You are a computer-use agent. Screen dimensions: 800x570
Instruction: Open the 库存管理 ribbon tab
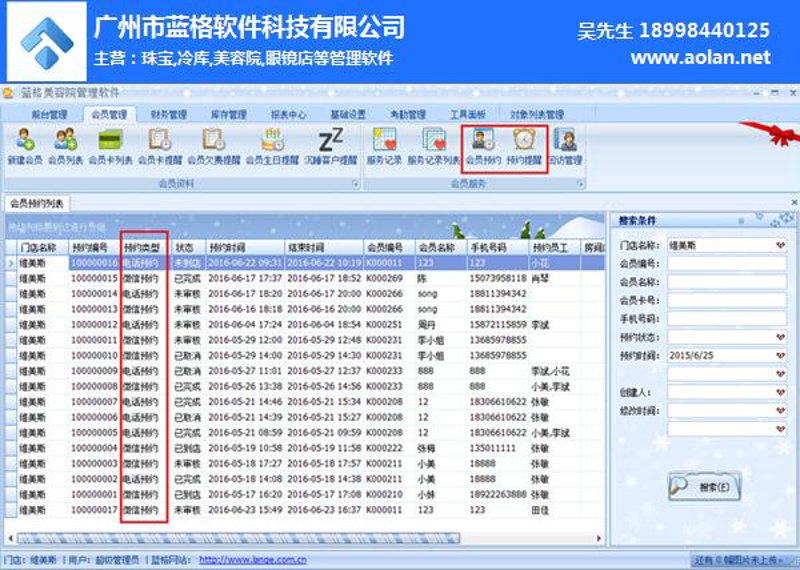click(x=229, y=114)
